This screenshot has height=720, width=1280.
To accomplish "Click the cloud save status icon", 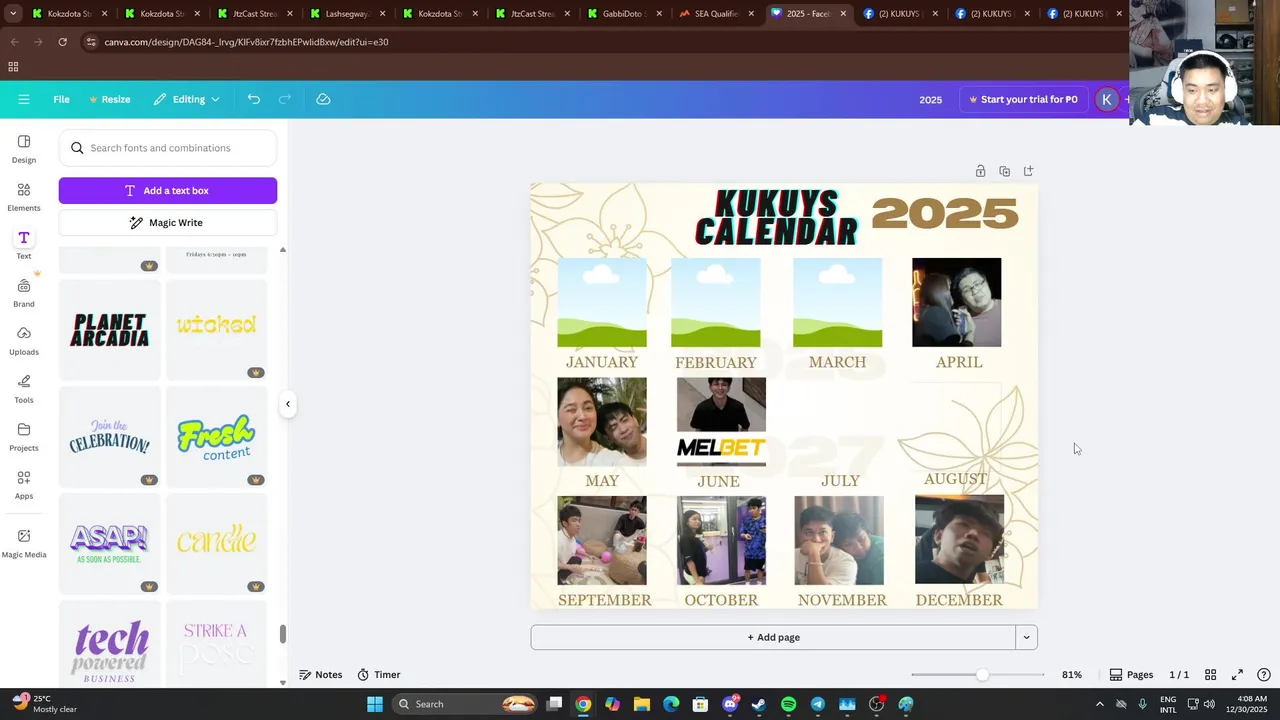I will (323, 99).
